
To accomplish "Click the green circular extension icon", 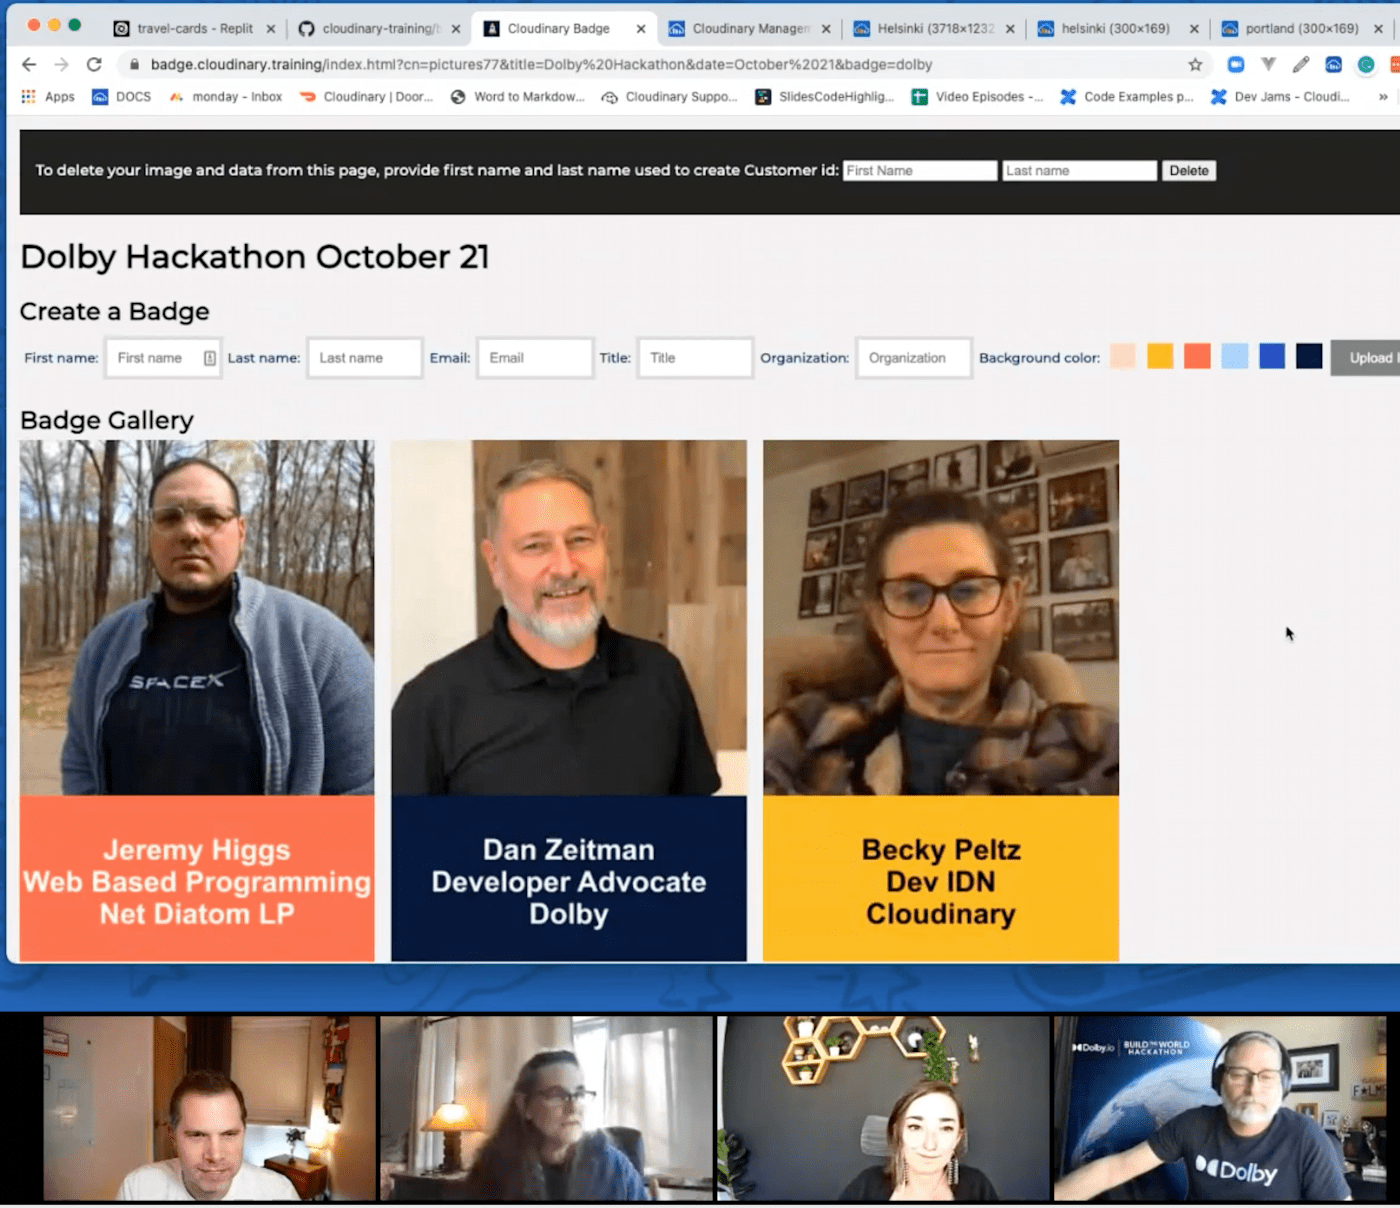I will pyautogui.click(x=1366, y=64).
